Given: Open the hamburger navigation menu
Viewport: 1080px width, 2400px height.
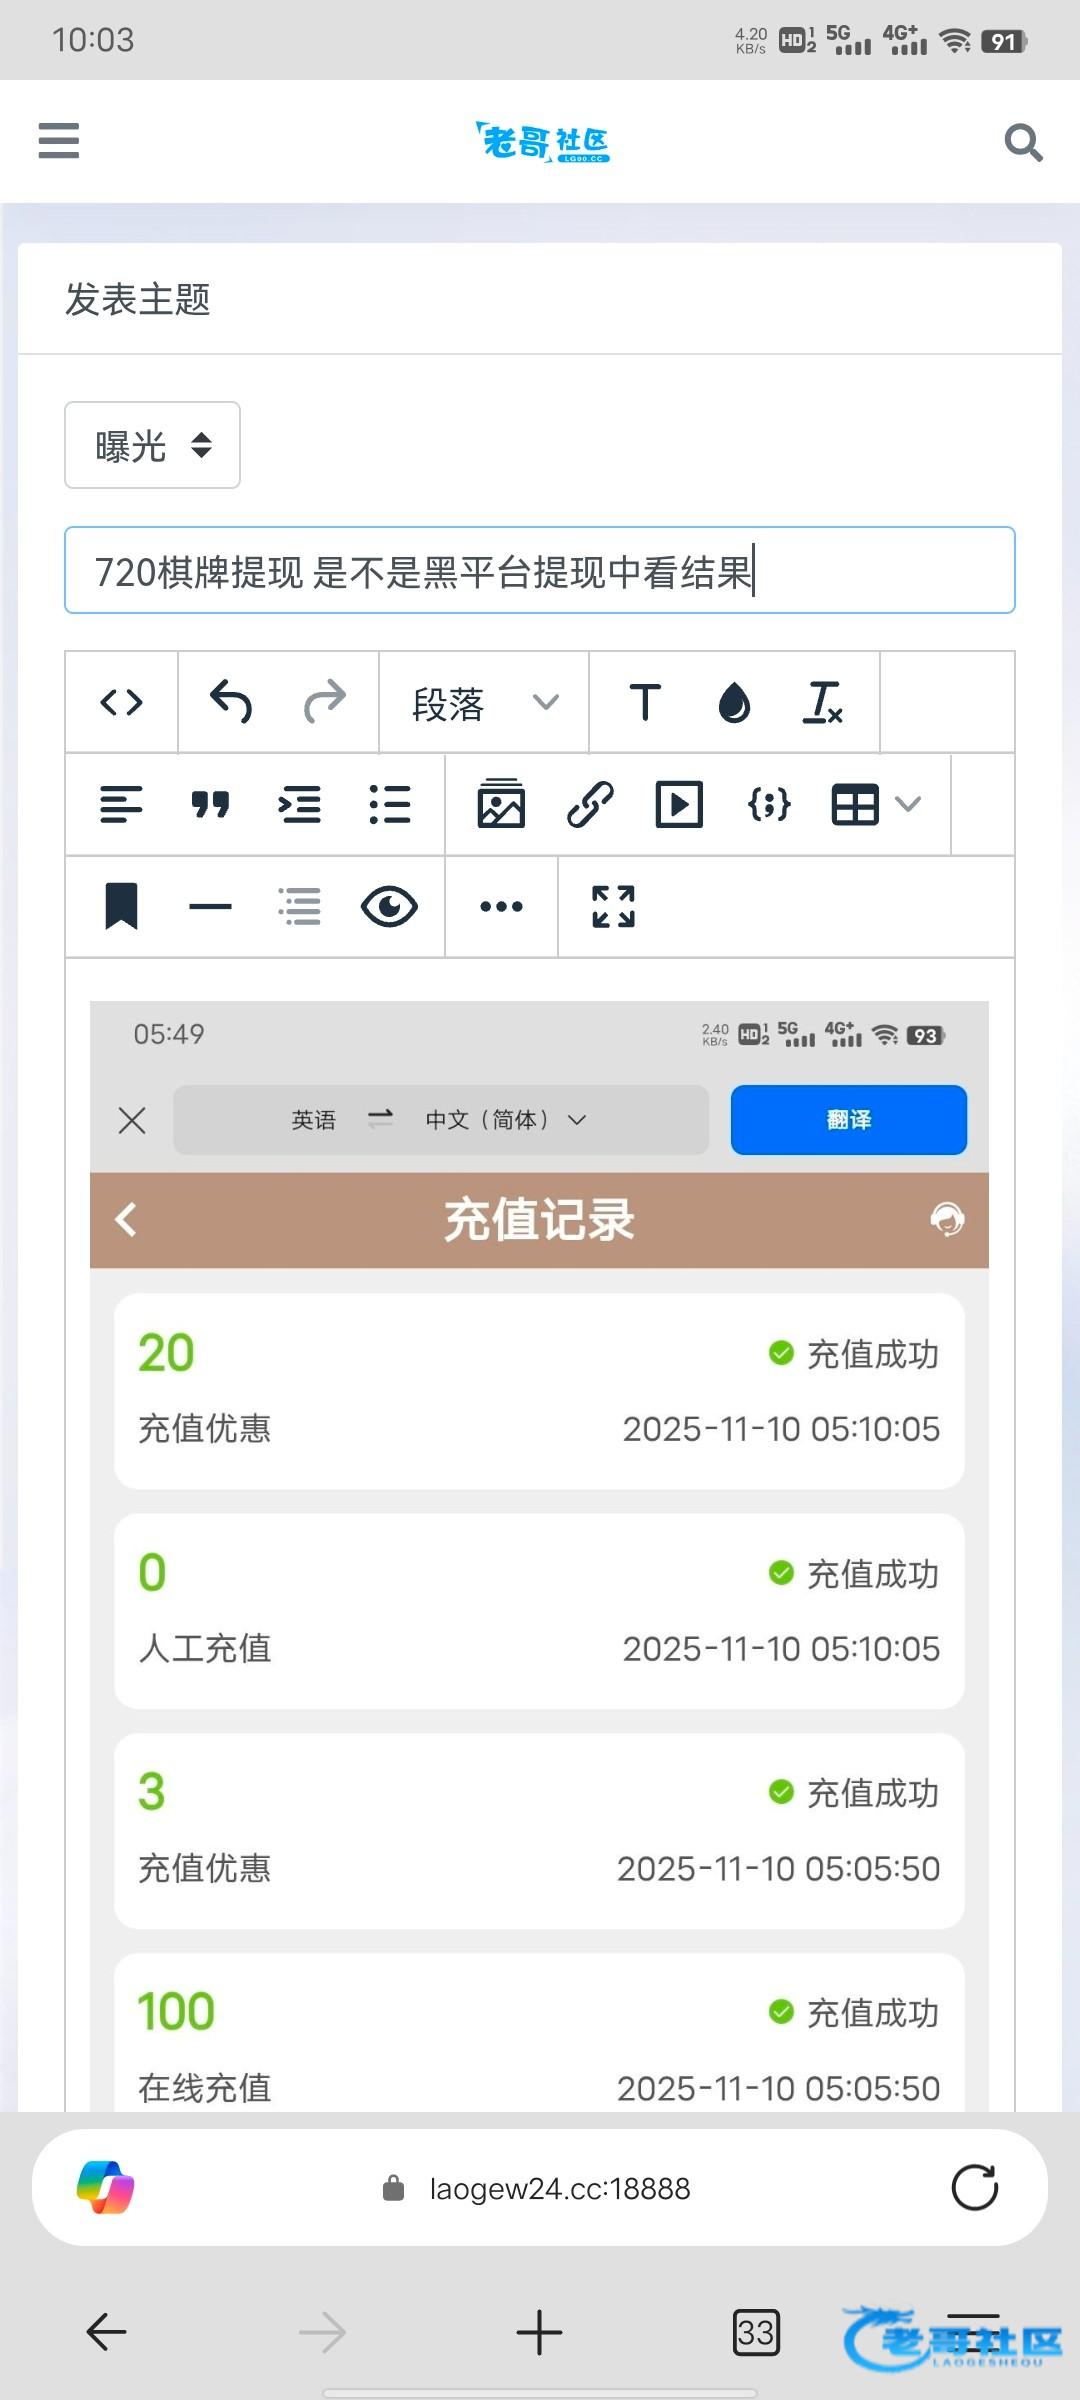Looking at the screenshot, I should click(x=59, y=141).
